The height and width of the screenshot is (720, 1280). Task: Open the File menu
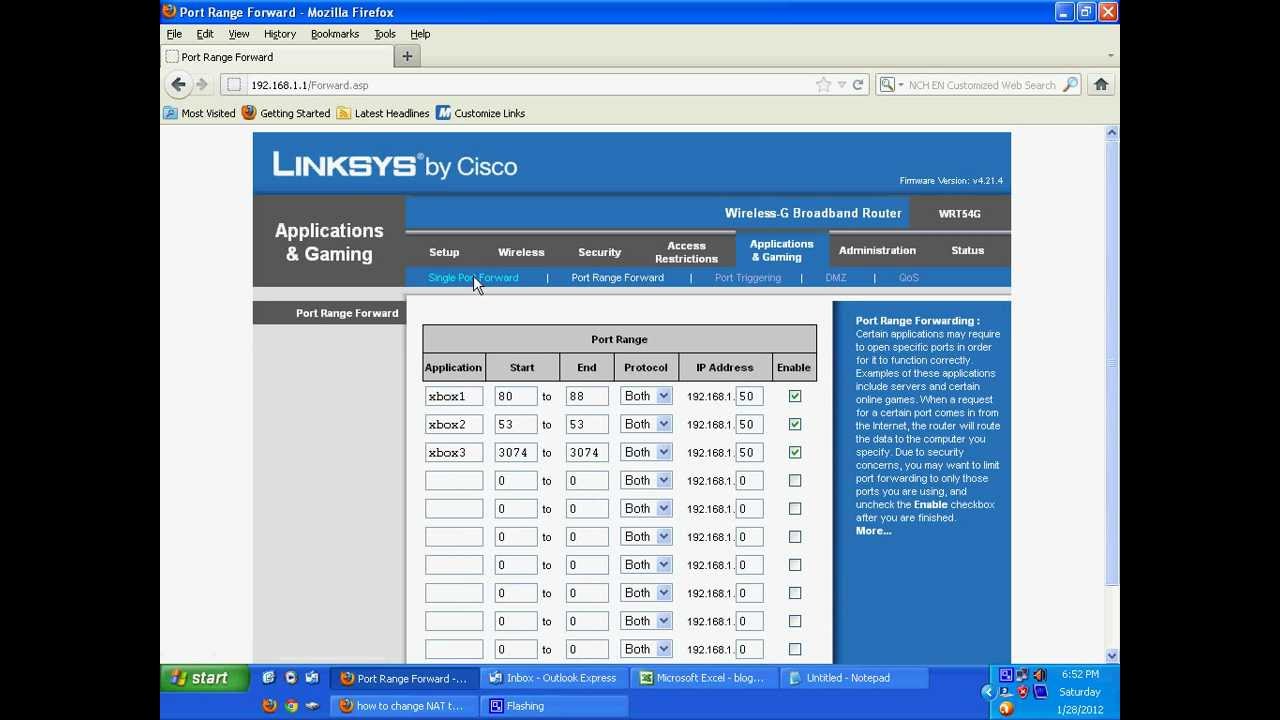coord(174,34)
